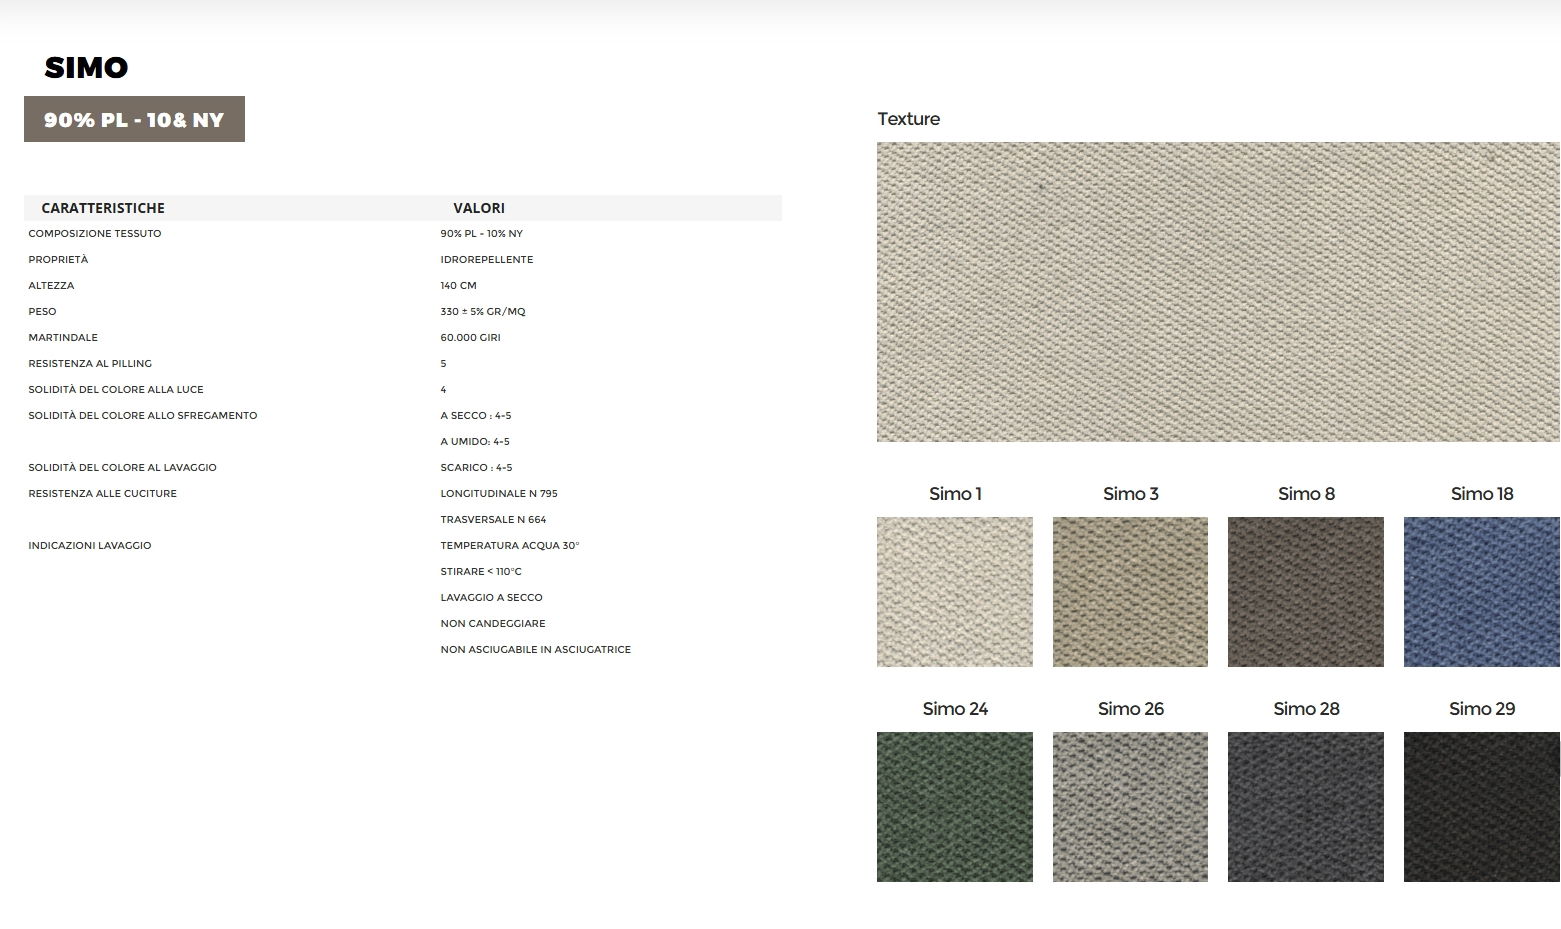Select the Simo 29 black fabric swatch

(x=1482, y=807)
